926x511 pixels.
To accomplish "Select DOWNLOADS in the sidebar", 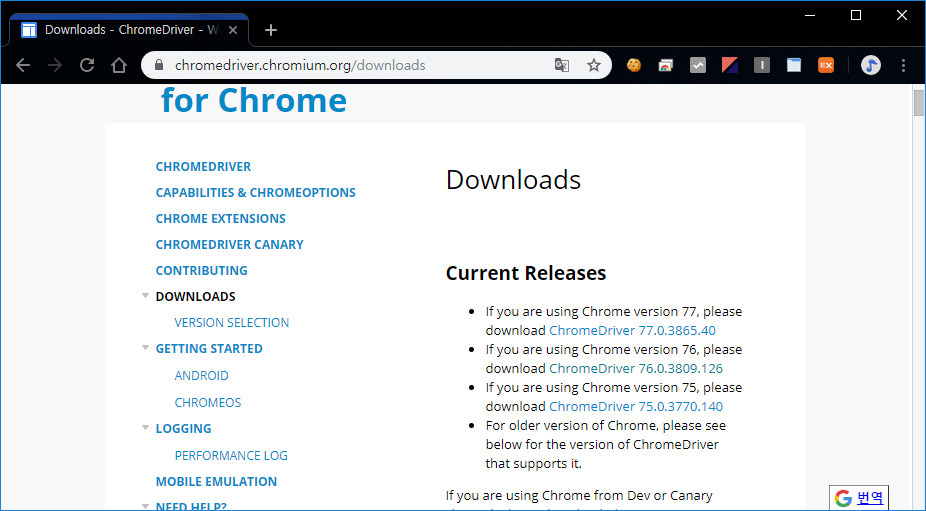I will pyautogui.click(x=195, y=297).
